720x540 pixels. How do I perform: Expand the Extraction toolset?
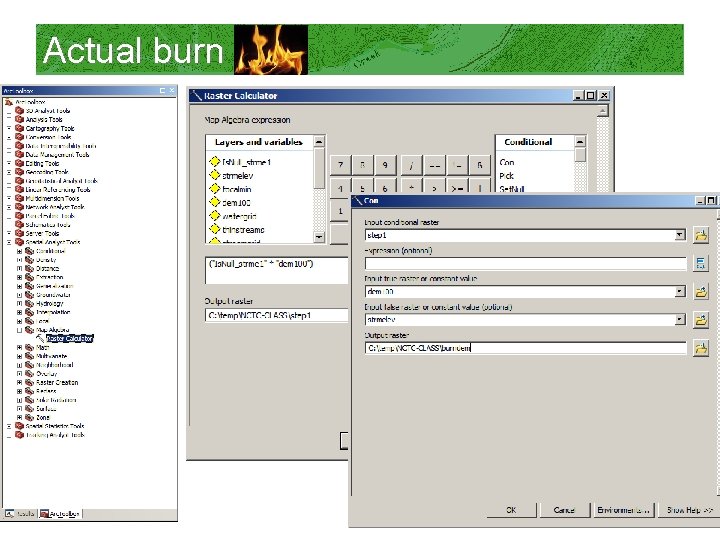coord(19,277)
